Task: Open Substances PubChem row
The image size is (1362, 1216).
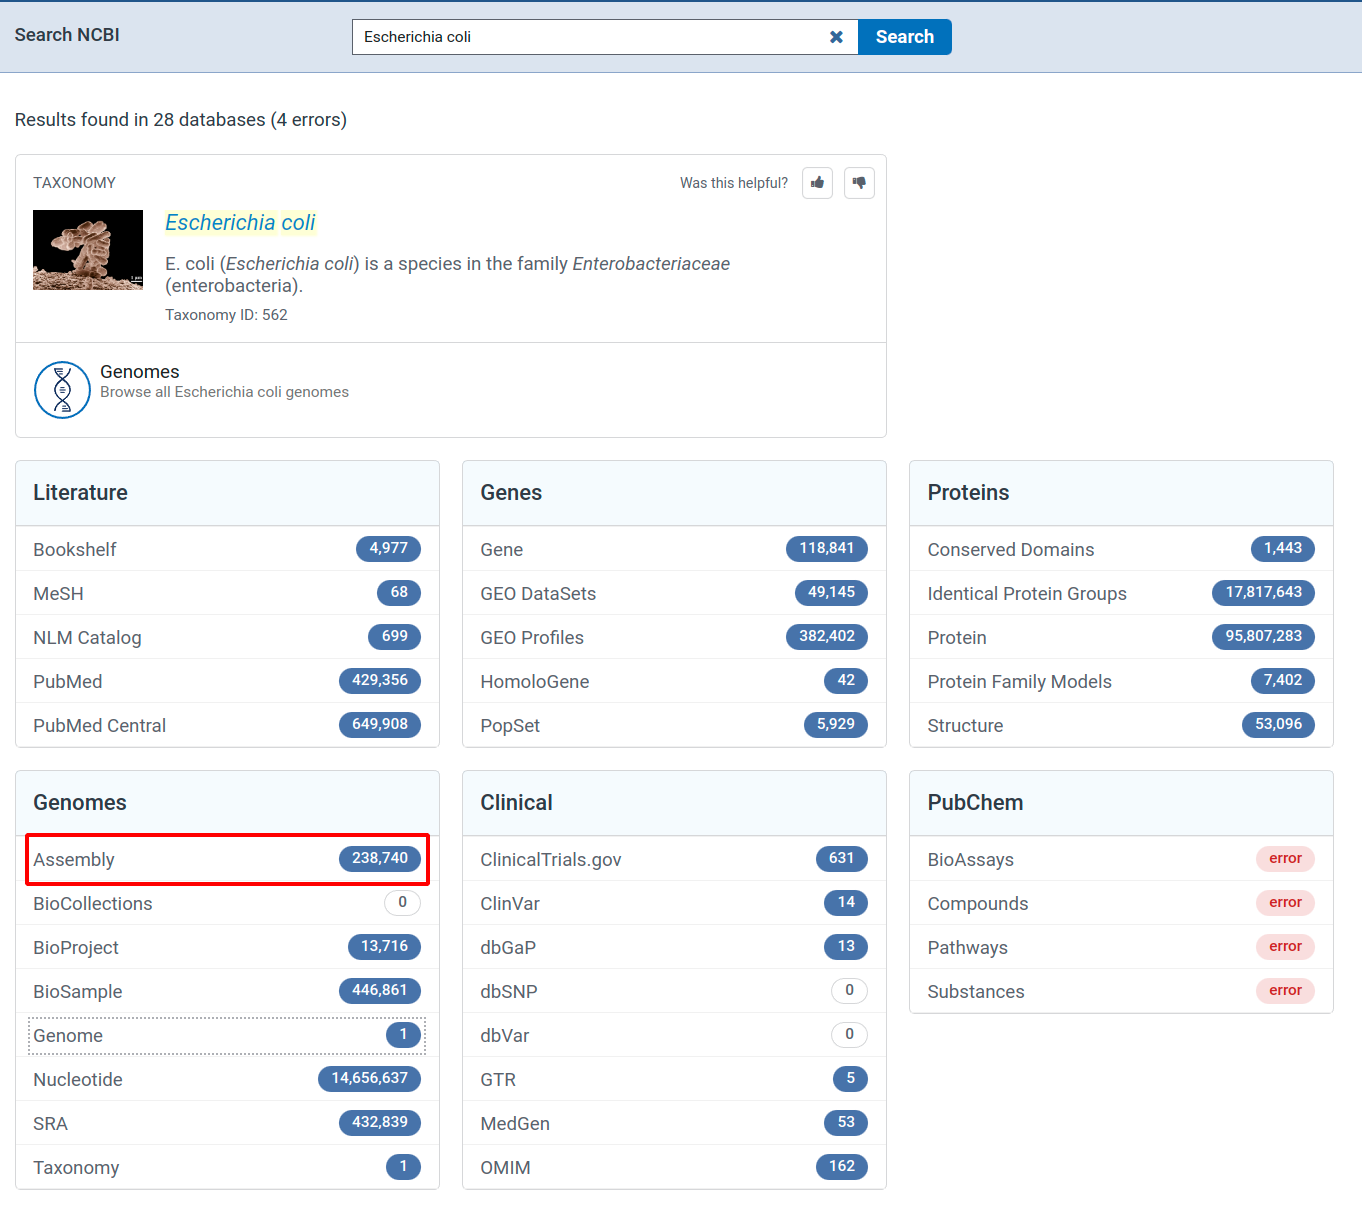Action: [x=1121, y=991]
